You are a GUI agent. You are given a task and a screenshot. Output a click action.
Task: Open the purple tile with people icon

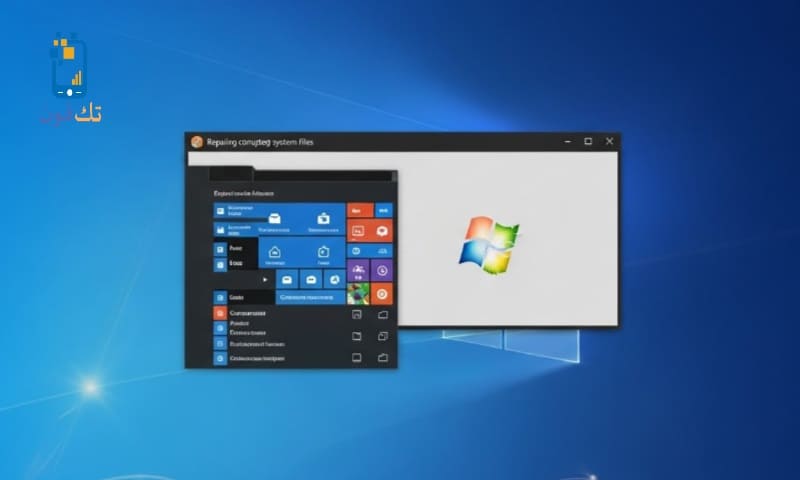point(357,271)
